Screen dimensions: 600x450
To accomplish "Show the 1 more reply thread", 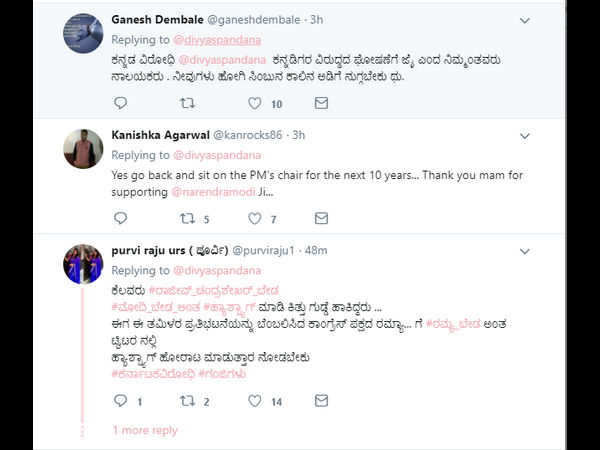I will click(x=145, y=430).
